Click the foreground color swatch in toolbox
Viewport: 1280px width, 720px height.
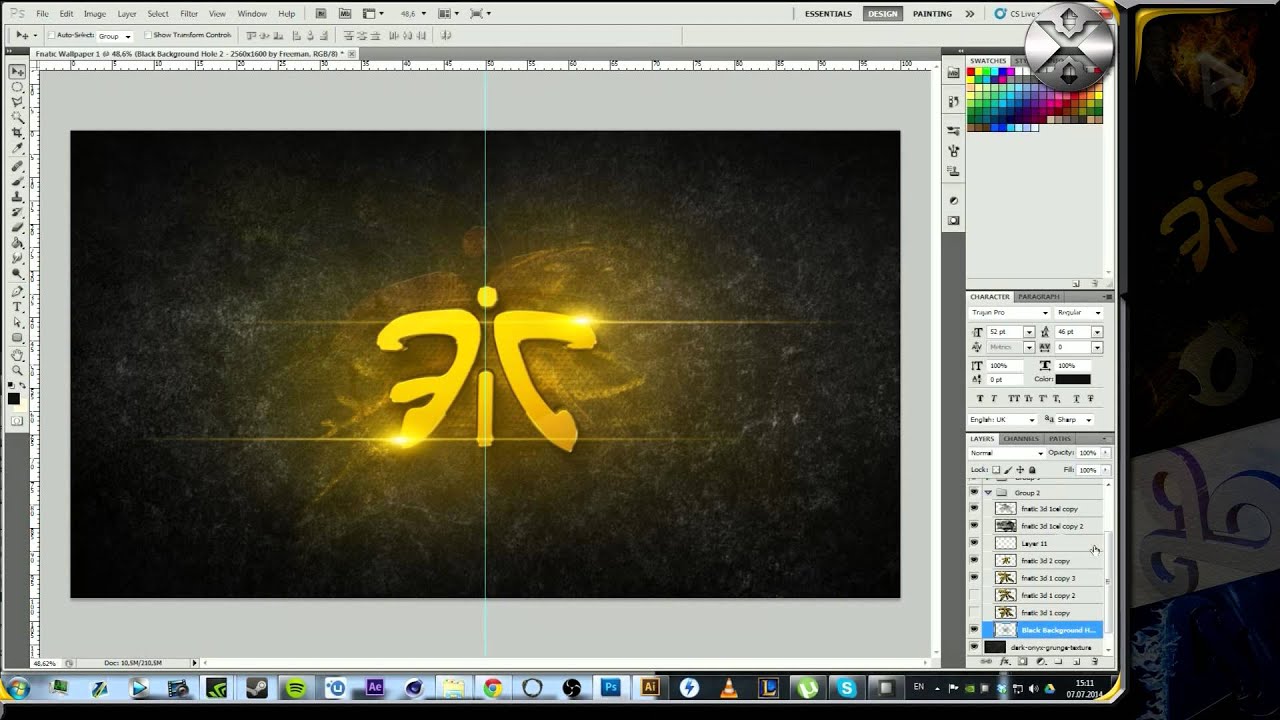pyautogui.click(x=14, y=399)
